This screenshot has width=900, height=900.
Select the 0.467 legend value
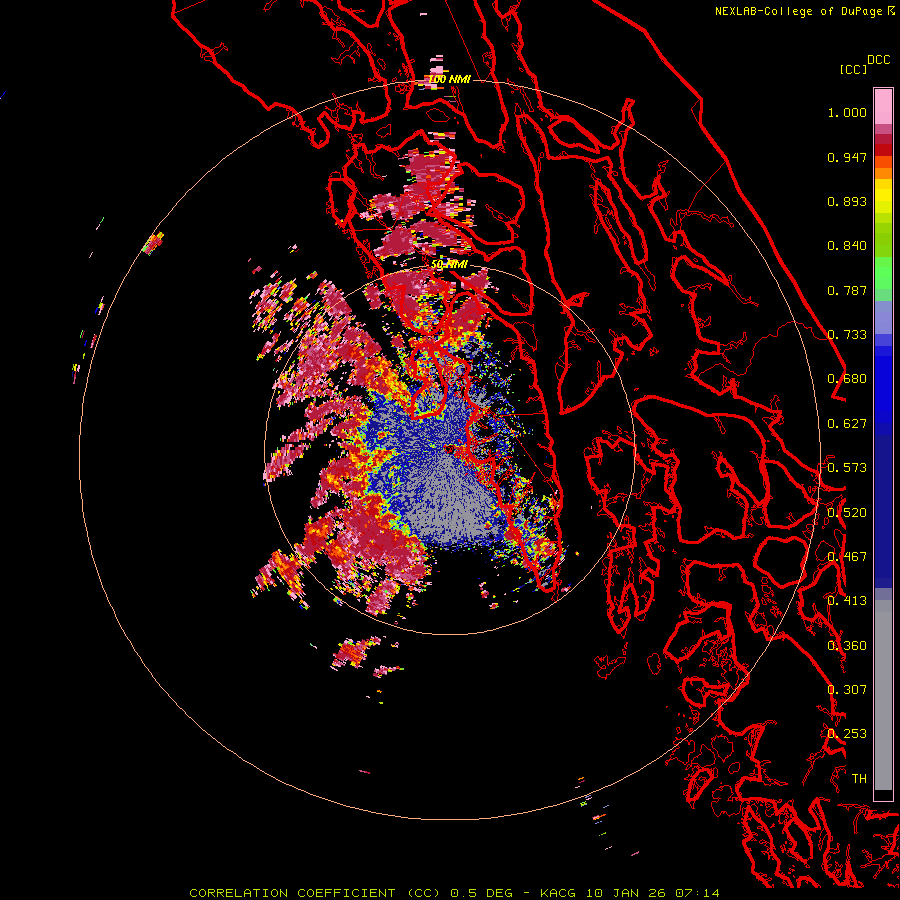[x=847, y=557]
